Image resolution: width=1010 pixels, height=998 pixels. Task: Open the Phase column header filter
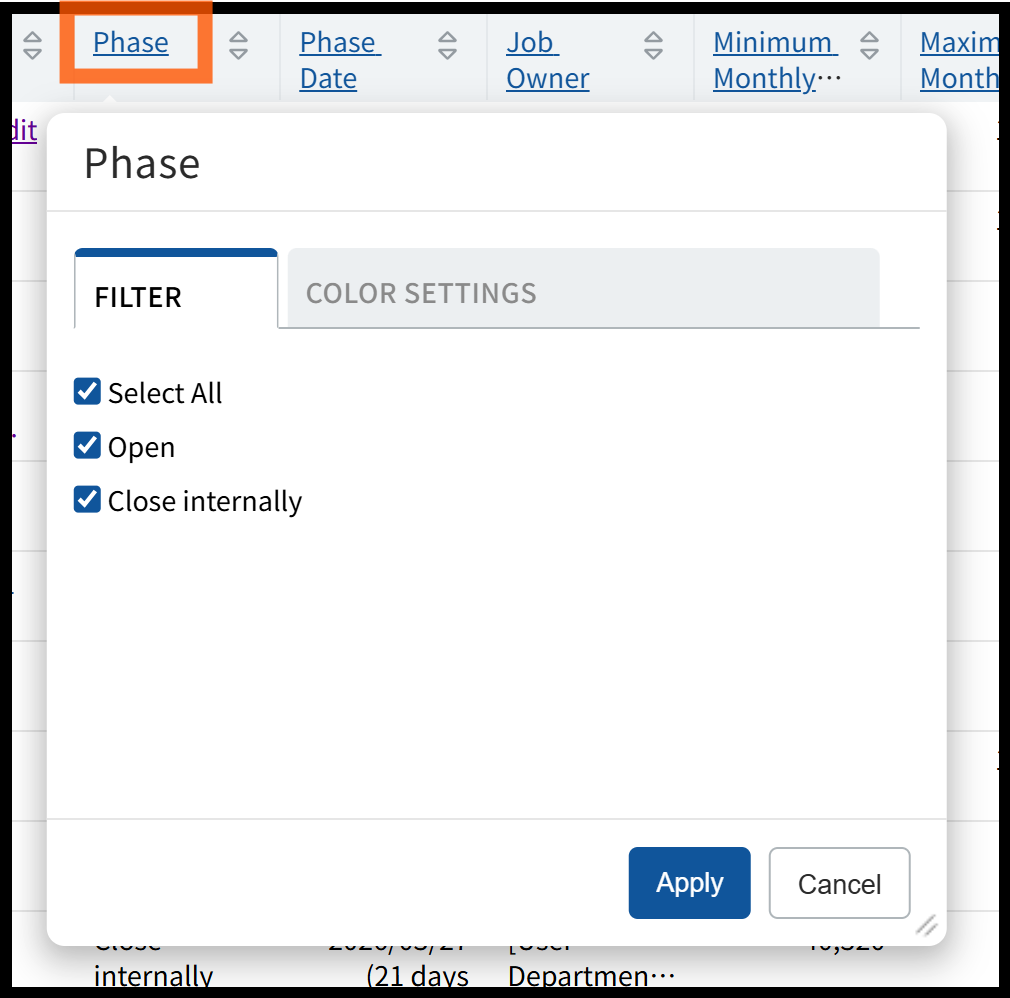click(x=131, y=43)
